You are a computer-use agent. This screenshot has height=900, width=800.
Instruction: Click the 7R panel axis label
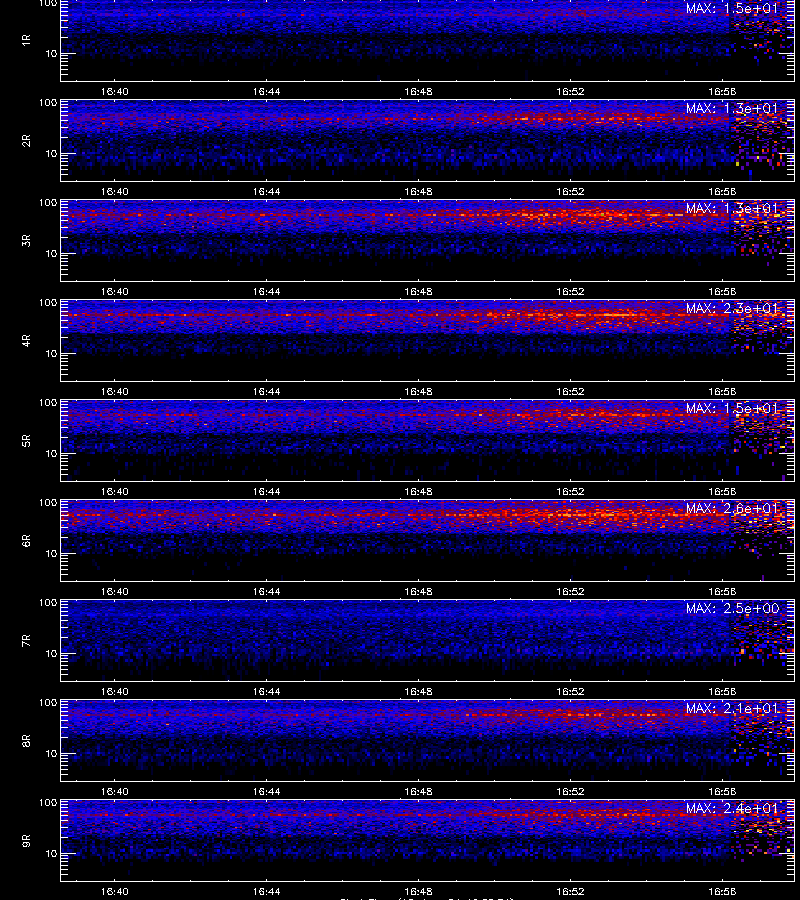coord(26,641)
